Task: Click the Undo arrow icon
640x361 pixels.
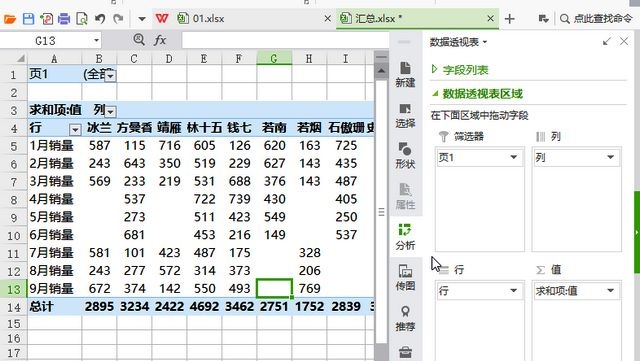Action: coord(100,19)
